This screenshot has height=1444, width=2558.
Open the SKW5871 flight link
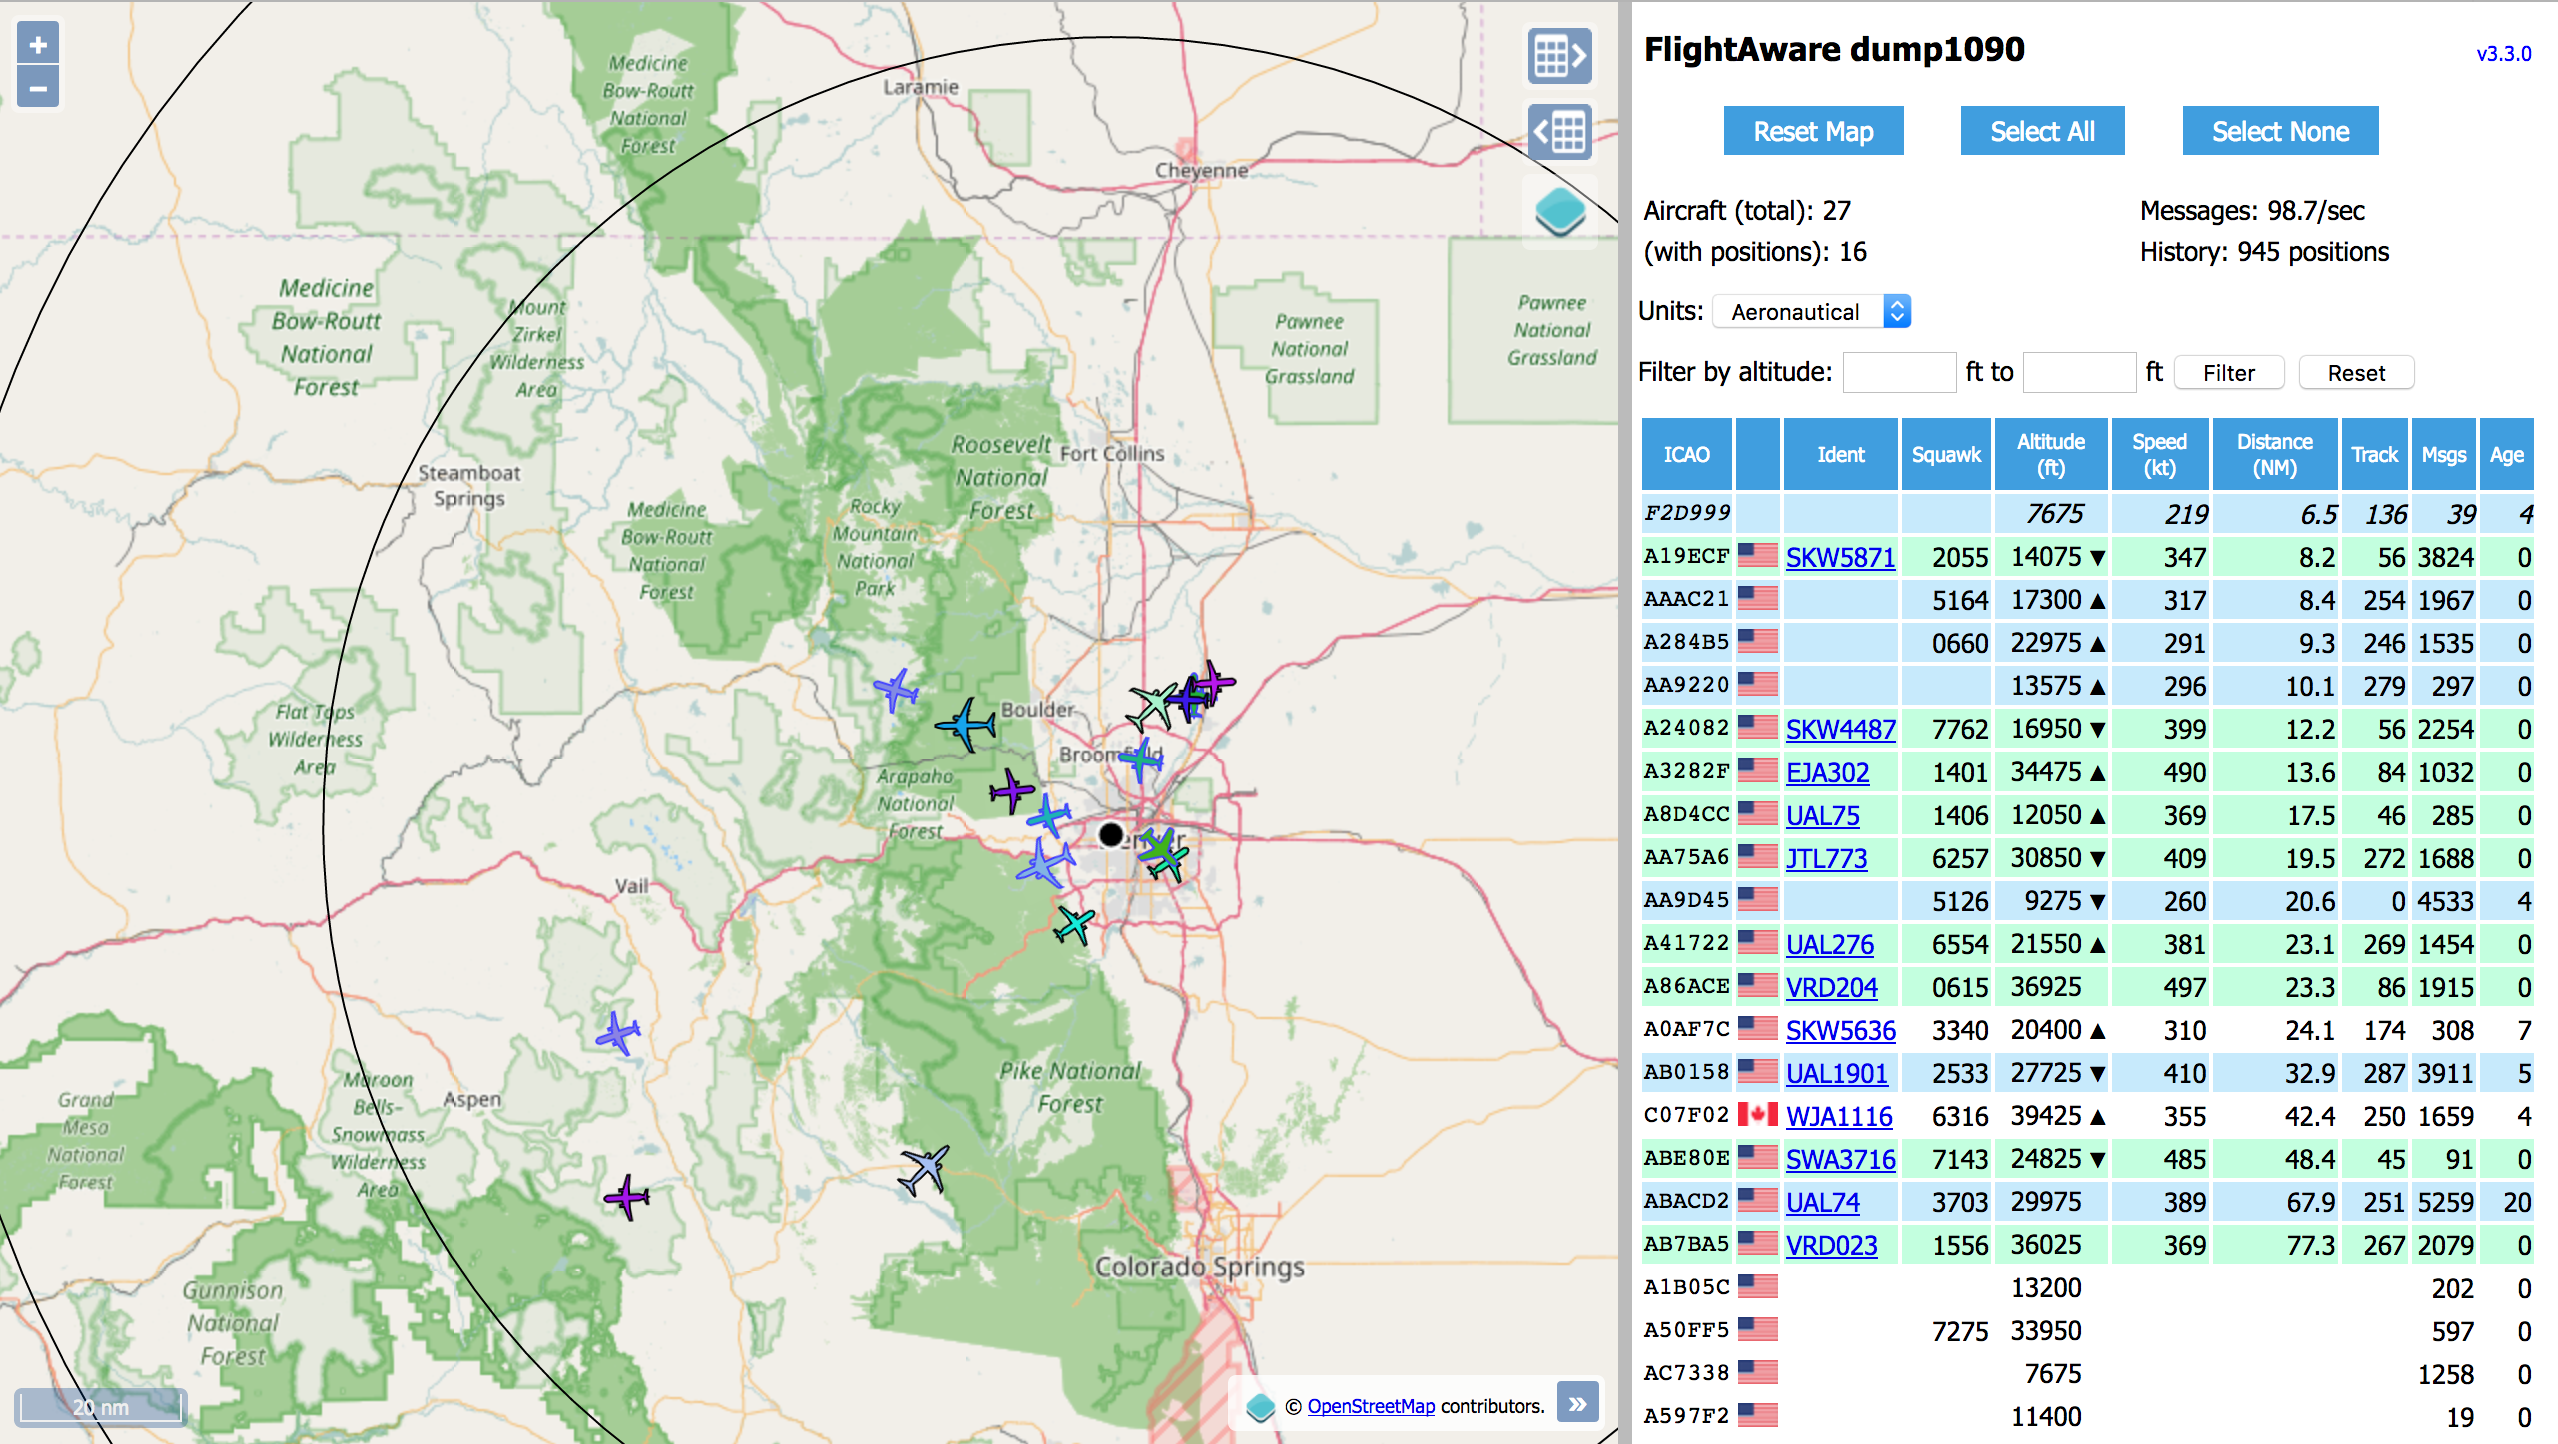point(1840,557)
